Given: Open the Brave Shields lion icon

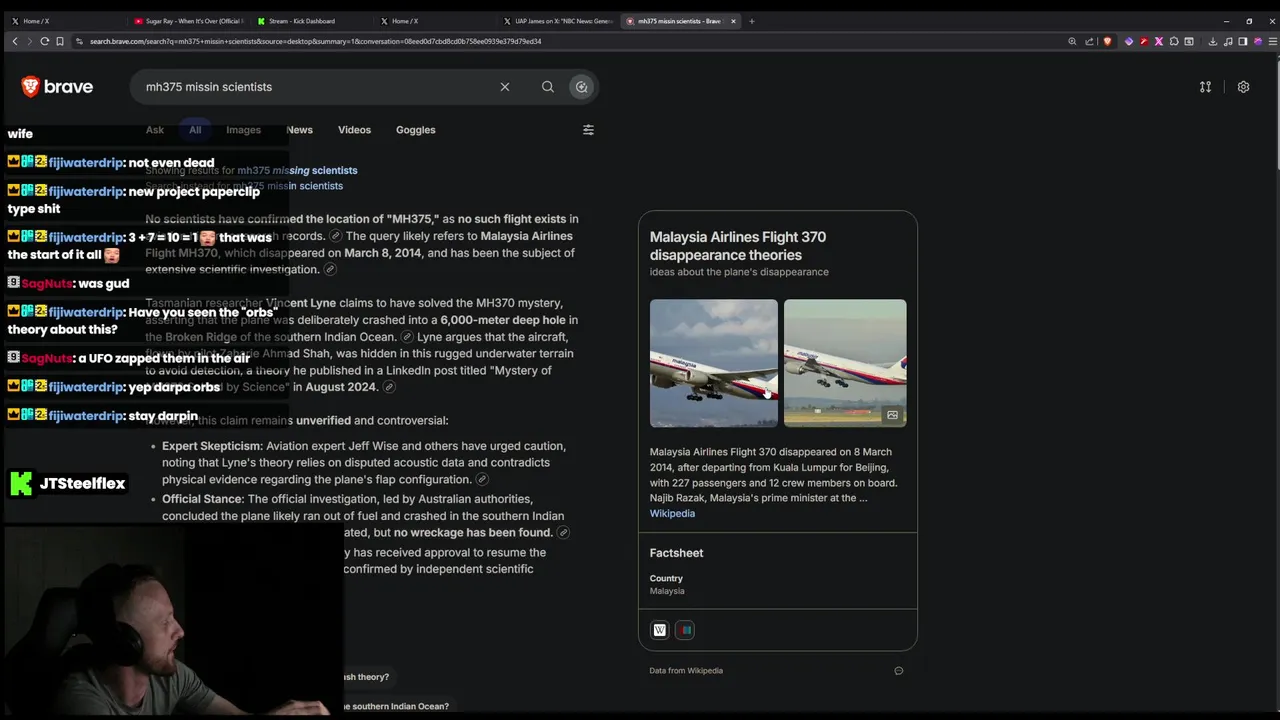Looking at the screenshot, I should 1107,41.
